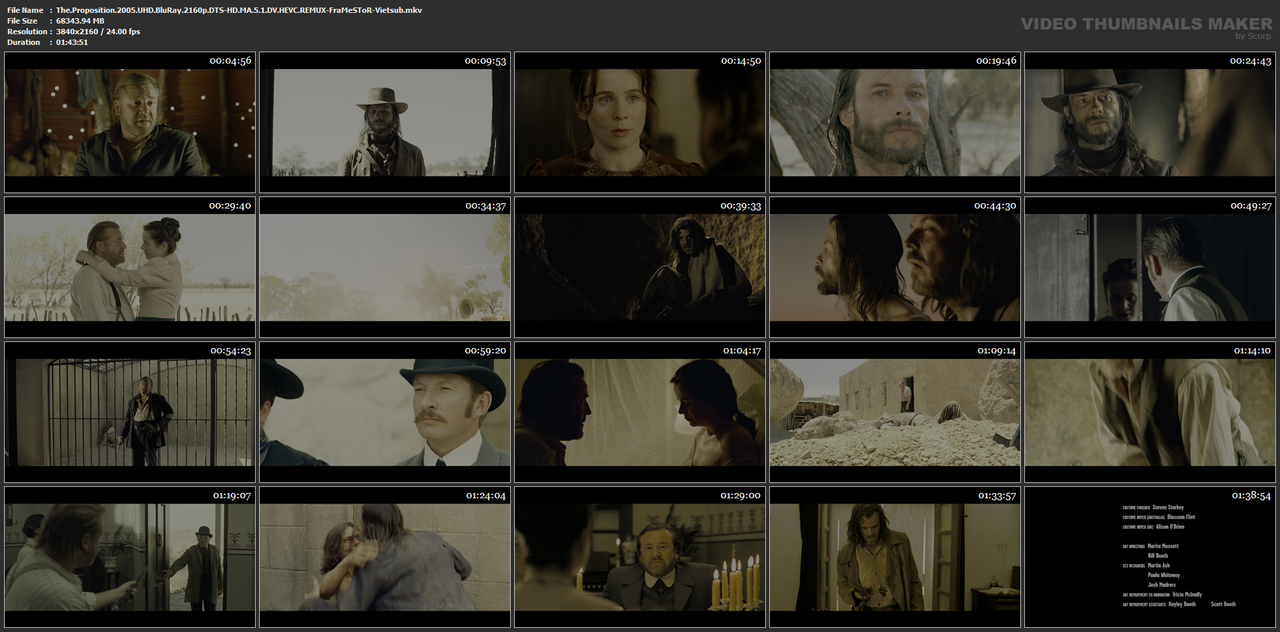
Task: Click the Duration label
Action: [23, 42]
